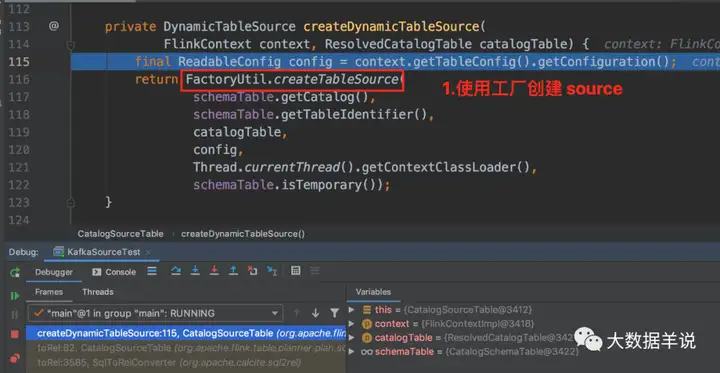This screenshot has width=720, height=373.
Task: Click the CatalogSourceTable breadcrumb
Action: pyautogui.click(x=120, y=234)
